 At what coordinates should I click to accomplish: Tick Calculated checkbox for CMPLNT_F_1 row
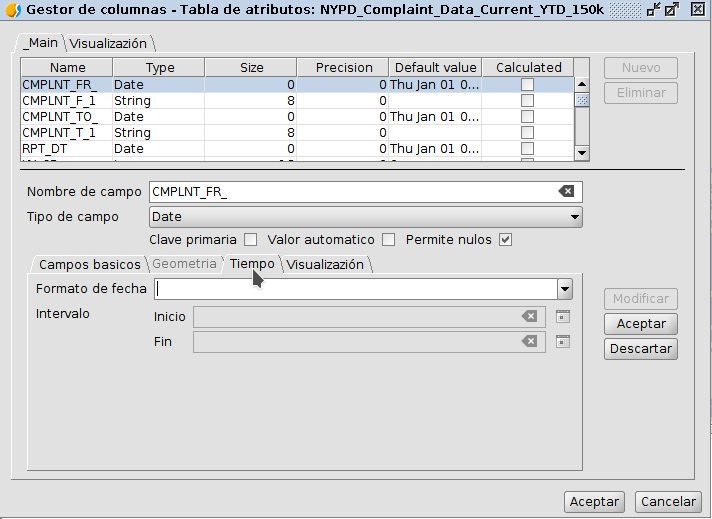tap(527, 101)
